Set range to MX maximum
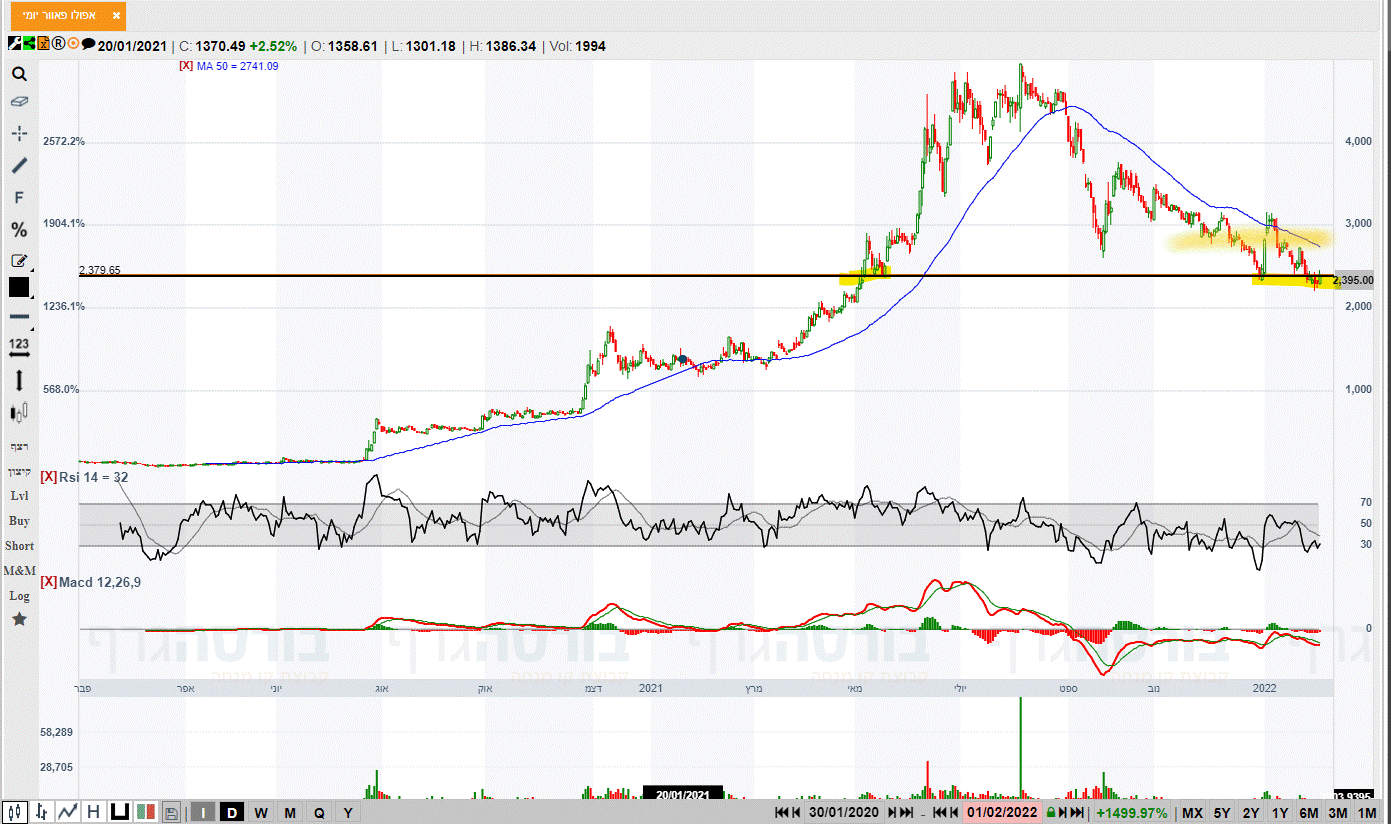The width and height of the screenshot is (1391, 824). tap(1192, 812)
